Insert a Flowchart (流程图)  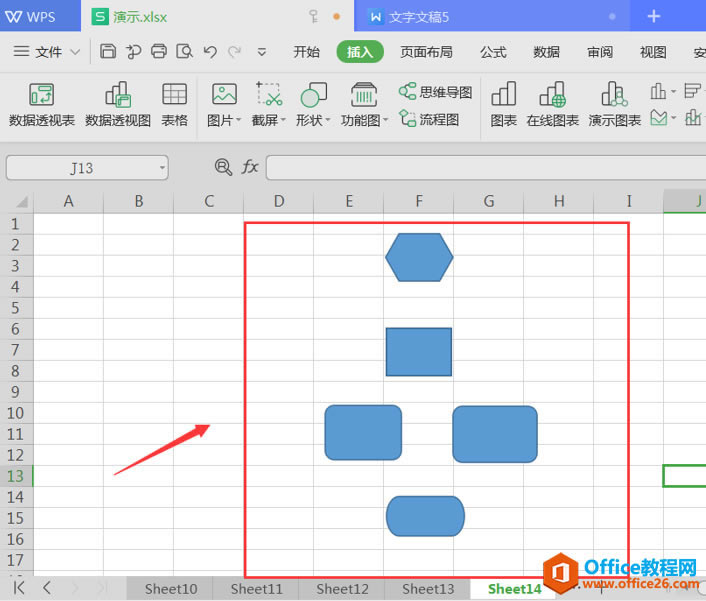(429, 119)
